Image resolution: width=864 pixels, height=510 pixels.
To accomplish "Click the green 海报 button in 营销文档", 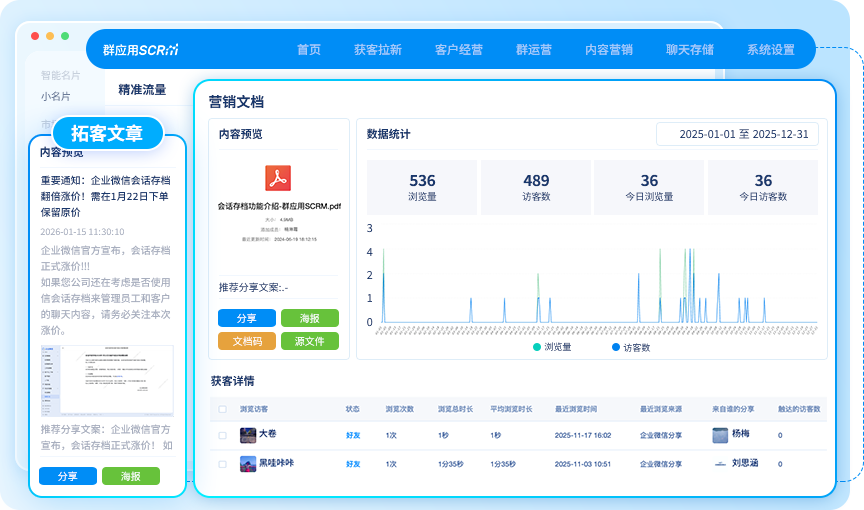I will click(310, 318).
